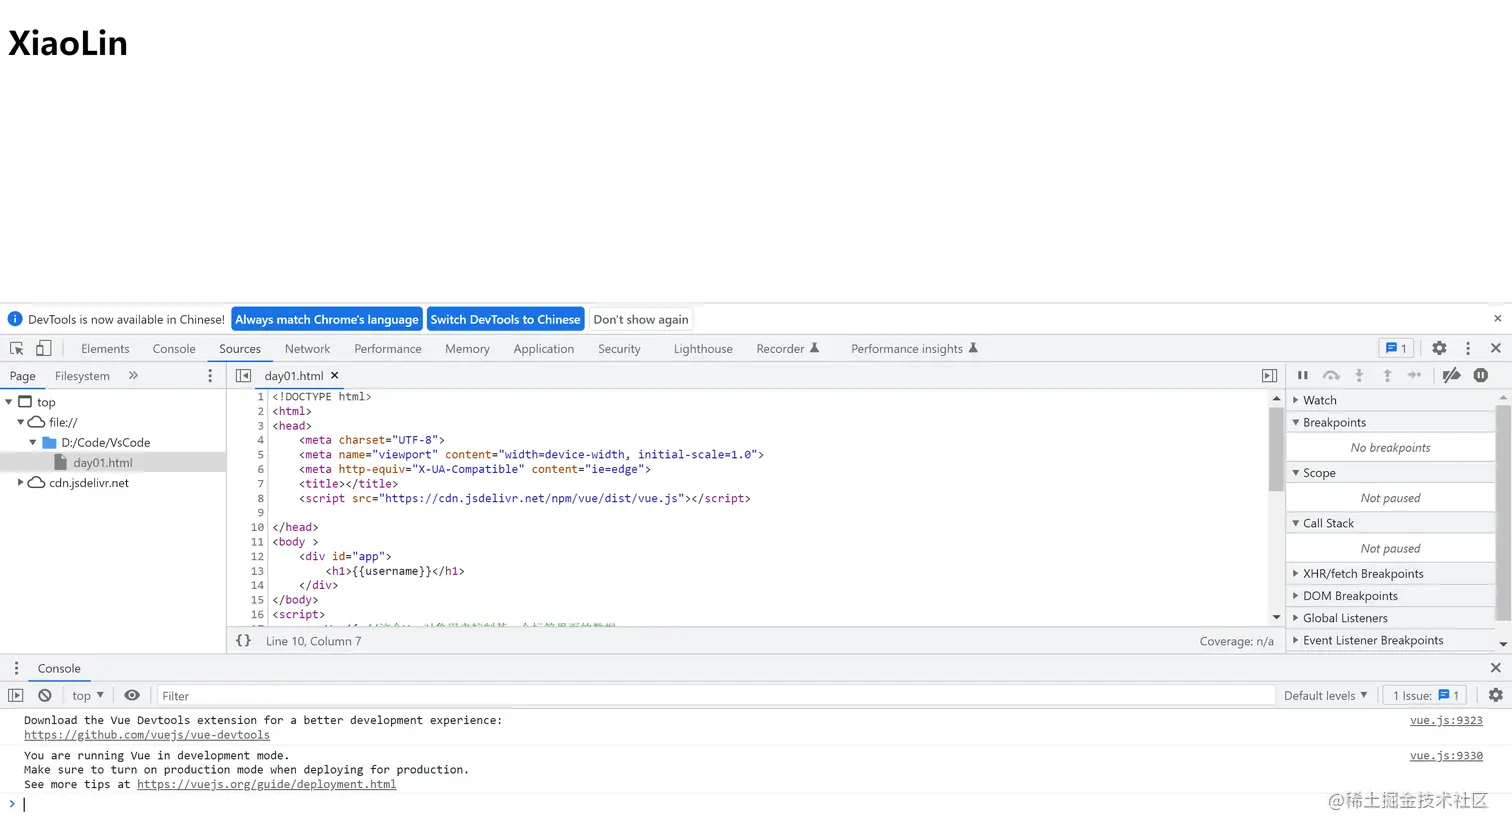Click the step into function icon
The image size is (1512, 834).
[x=1359, y=376]
